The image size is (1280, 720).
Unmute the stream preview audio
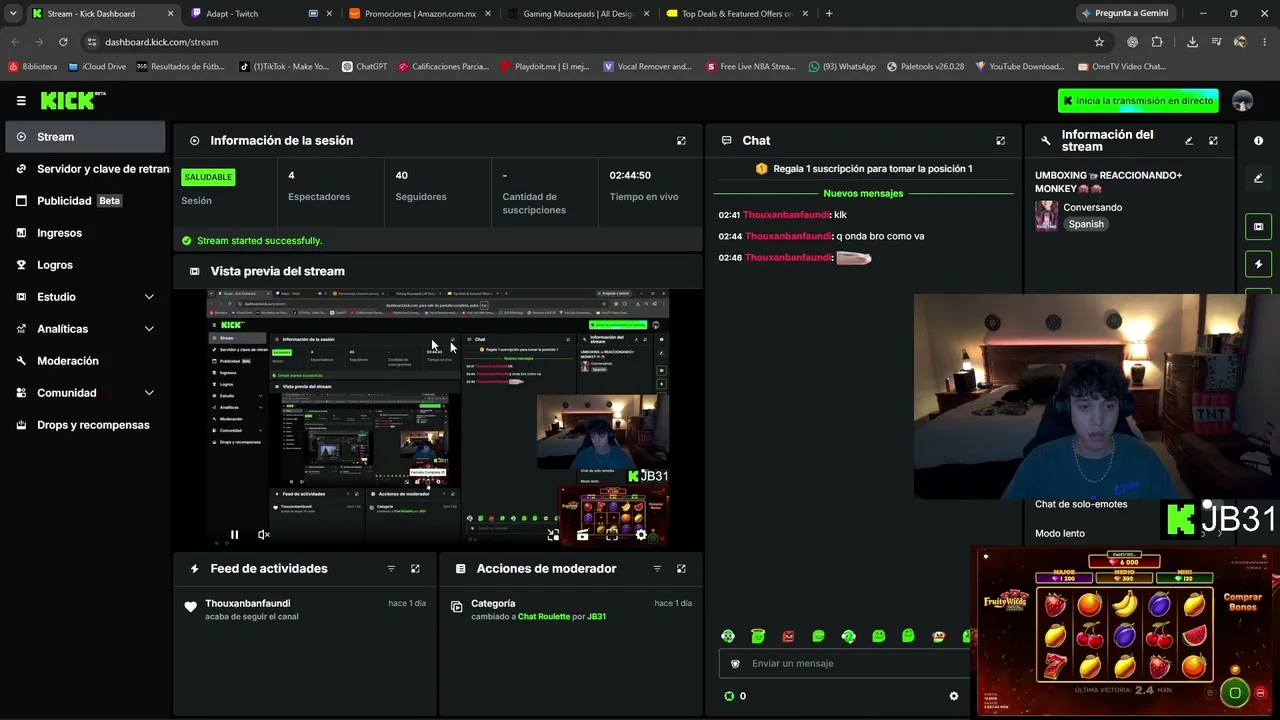pos(264,535)
